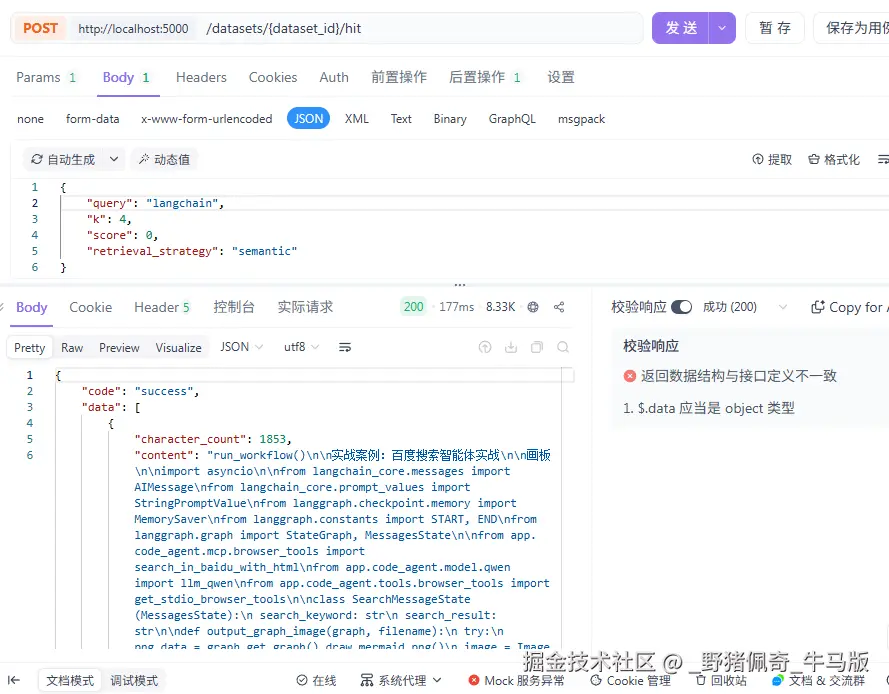Select the XML body type option
Viewport: 889px width, 694px height.
357,118
